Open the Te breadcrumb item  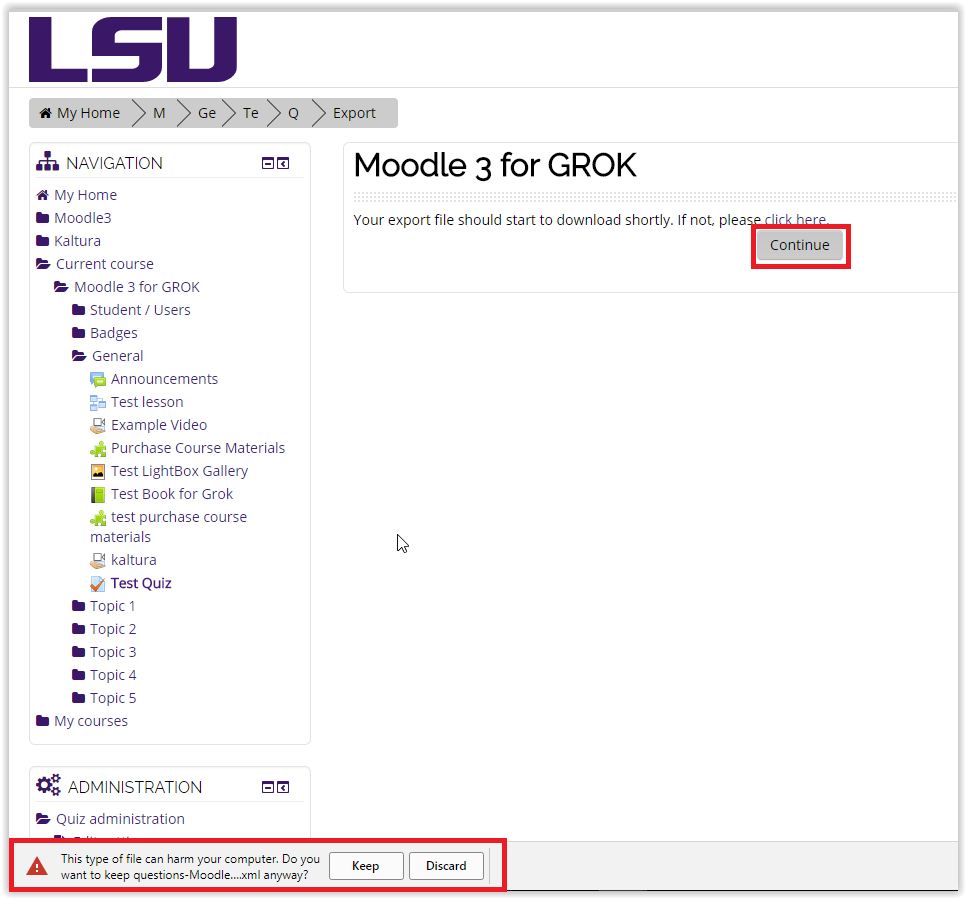pyautogui.click(x=251, y=113)
